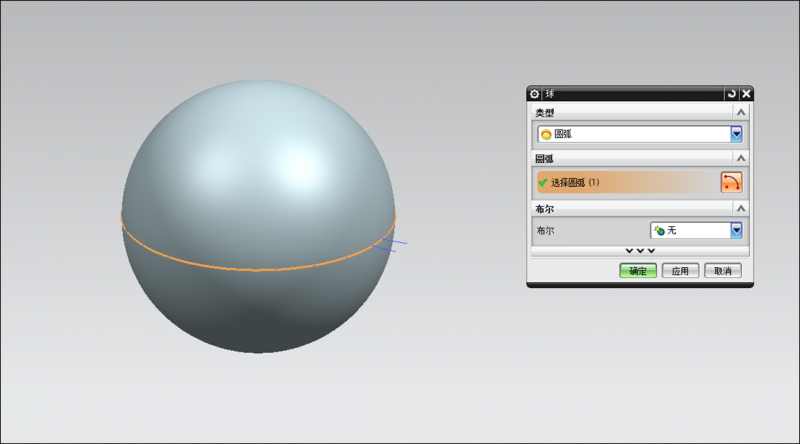
Task: Click the reset dialog arrow icon
Action: click(x=731, y=93)
